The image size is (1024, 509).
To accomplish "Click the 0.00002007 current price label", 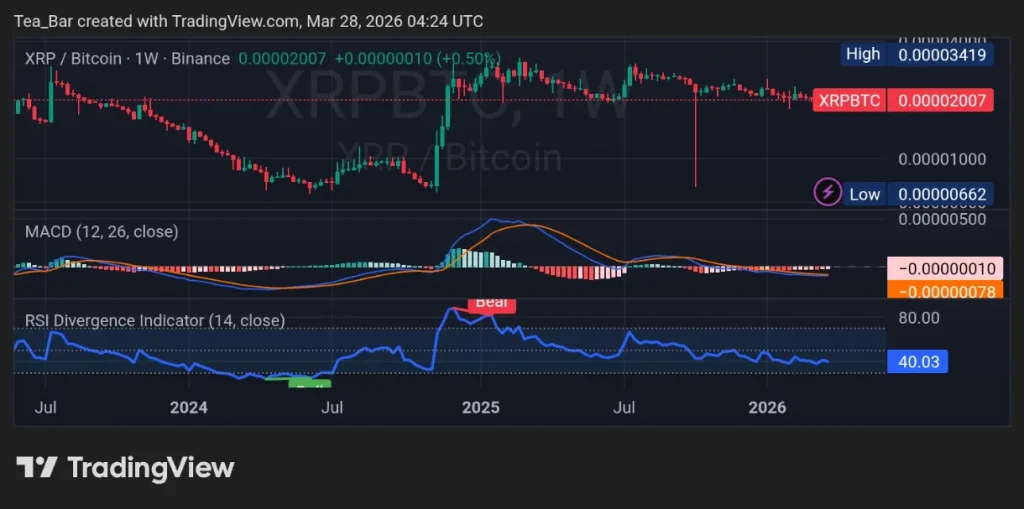I will [x=941, y=101].
